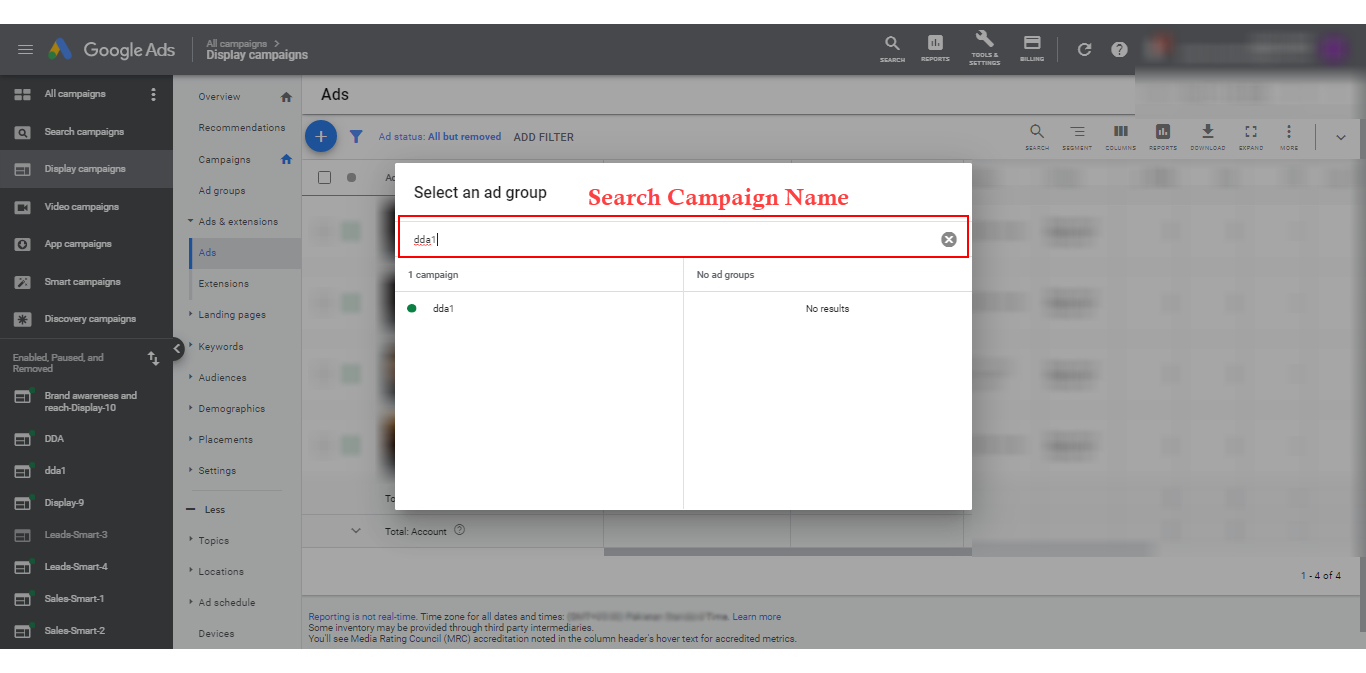Open Extensions page
This screenshot has width=1366, height=673.
pos(223,283)
